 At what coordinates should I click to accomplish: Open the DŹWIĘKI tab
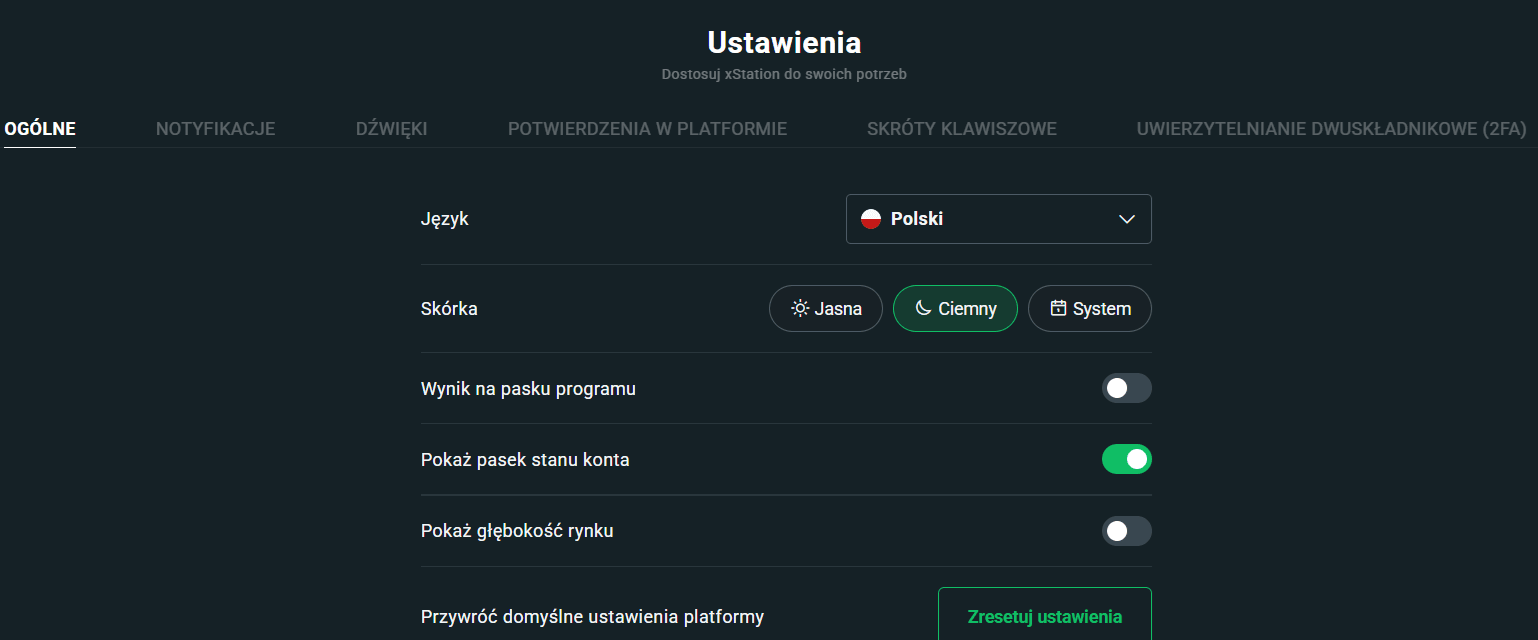(x=392, y=128)
